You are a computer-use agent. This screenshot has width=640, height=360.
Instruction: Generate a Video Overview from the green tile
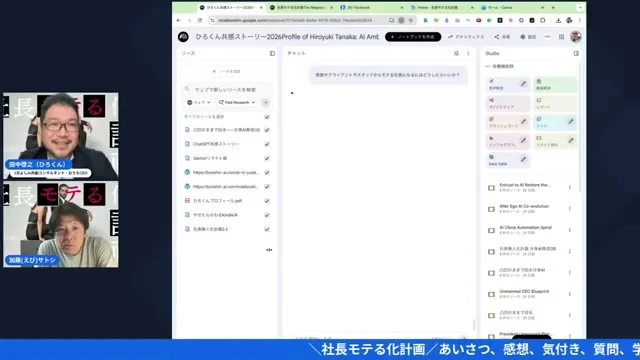click(x=555, y=84)
